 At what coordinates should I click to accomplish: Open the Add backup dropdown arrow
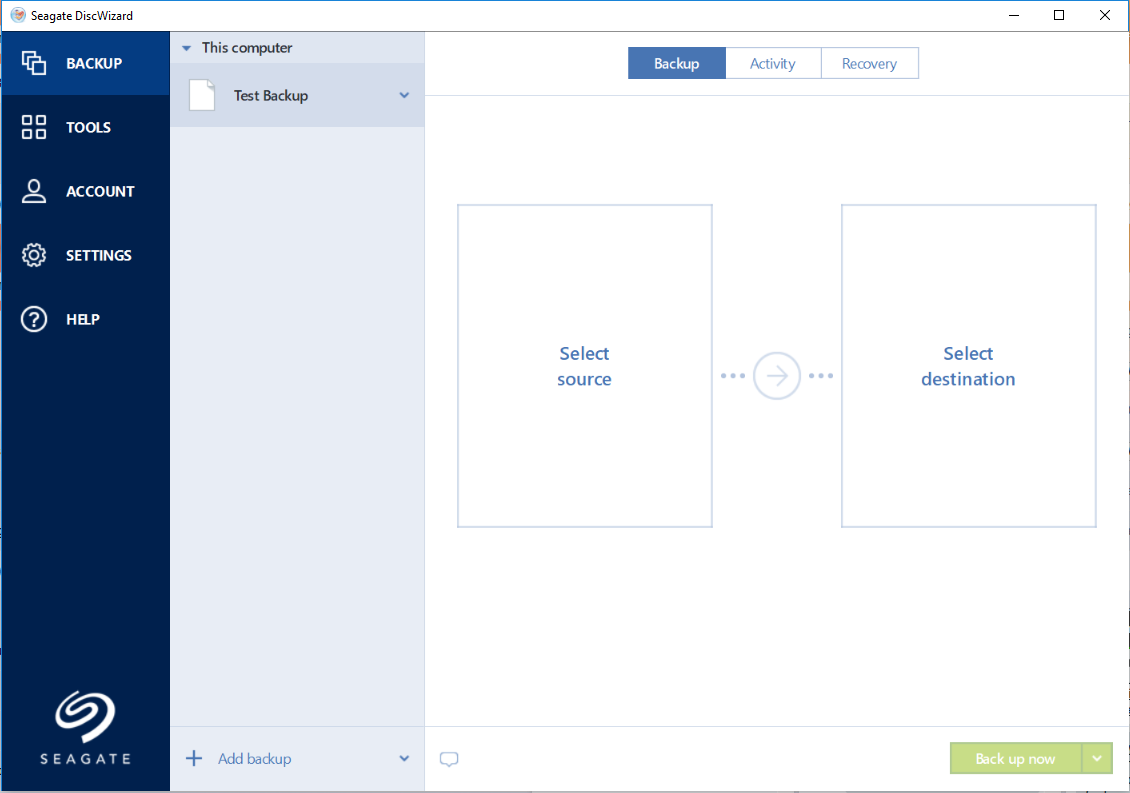[404, 758]
